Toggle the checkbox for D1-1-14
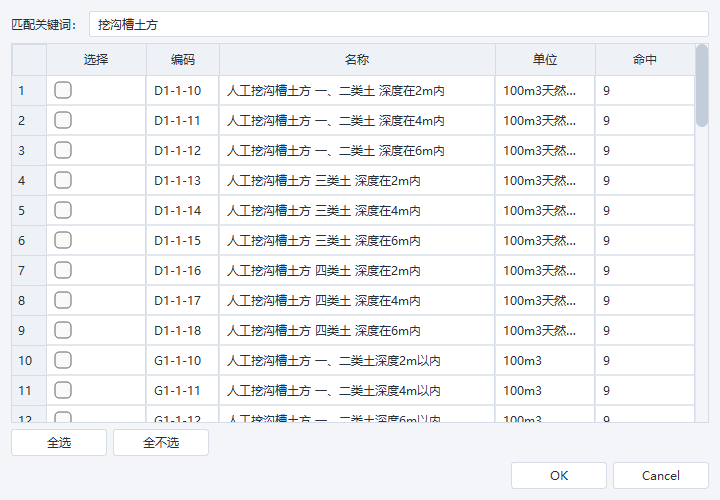 click(x=63, y=210)
